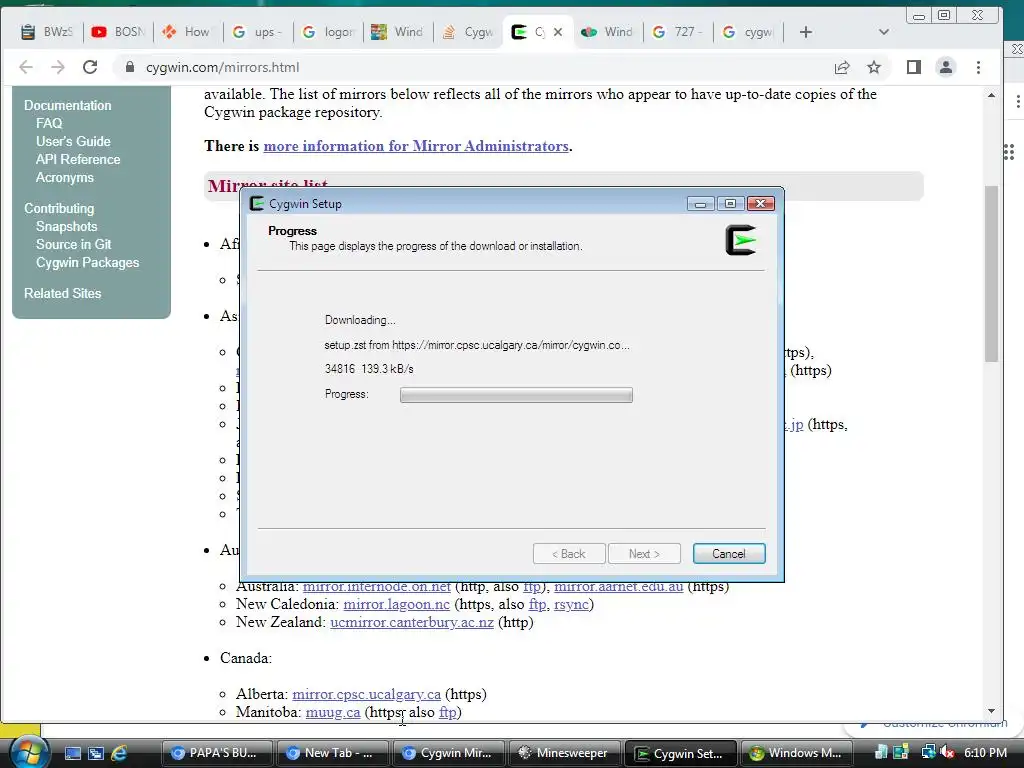This screenshot has height=768, width=1024.
Task: Click the Cygwin Setup progress bar
Action: point(516,394)
